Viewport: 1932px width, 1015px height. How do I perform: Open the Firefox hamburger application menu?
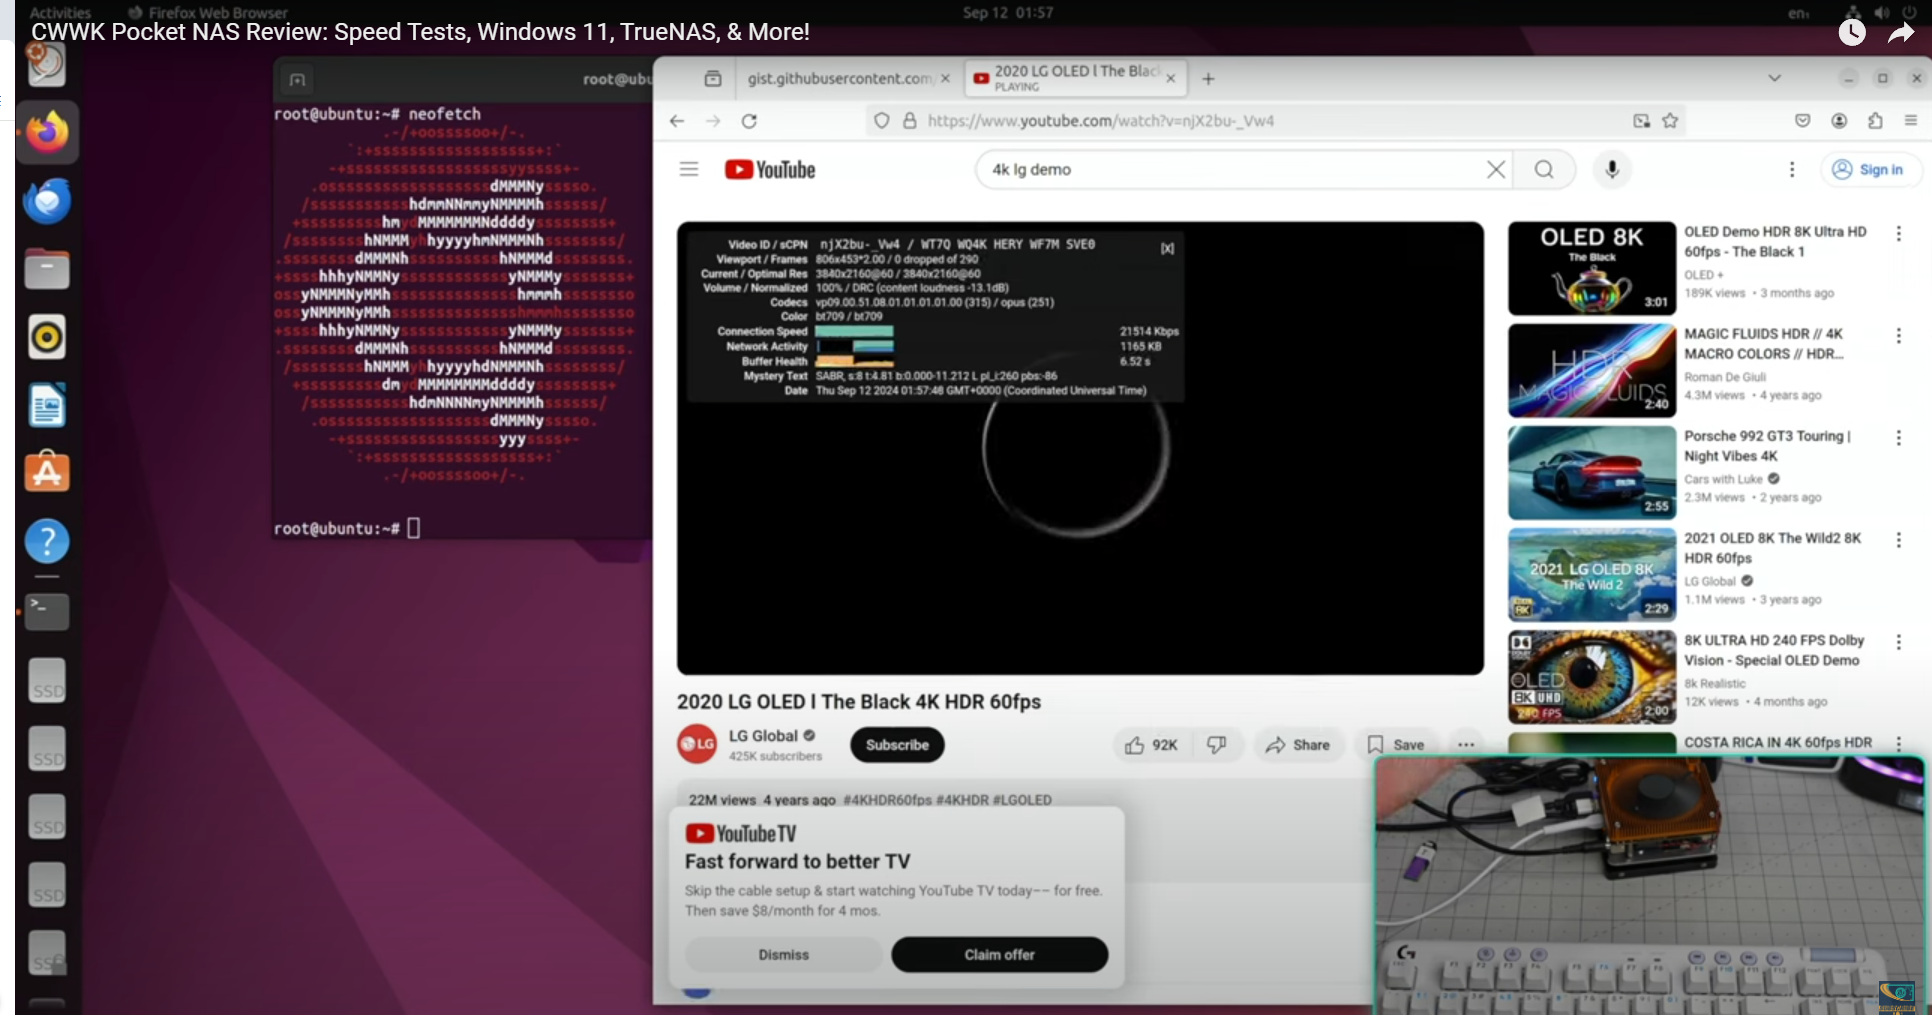(x=1911, y=121)
